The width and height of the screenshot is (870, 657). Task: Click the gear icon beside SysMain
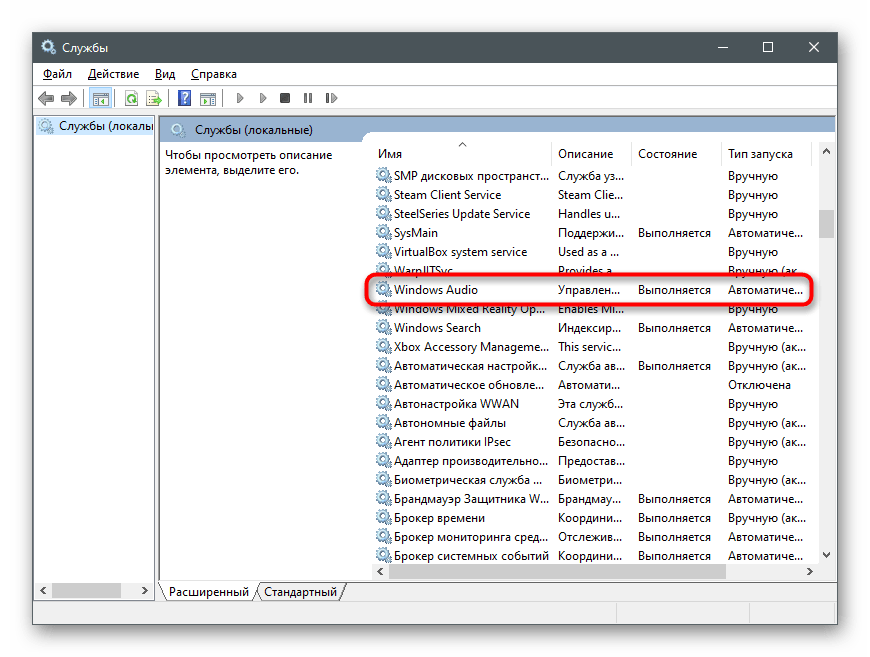pos(383,232)
